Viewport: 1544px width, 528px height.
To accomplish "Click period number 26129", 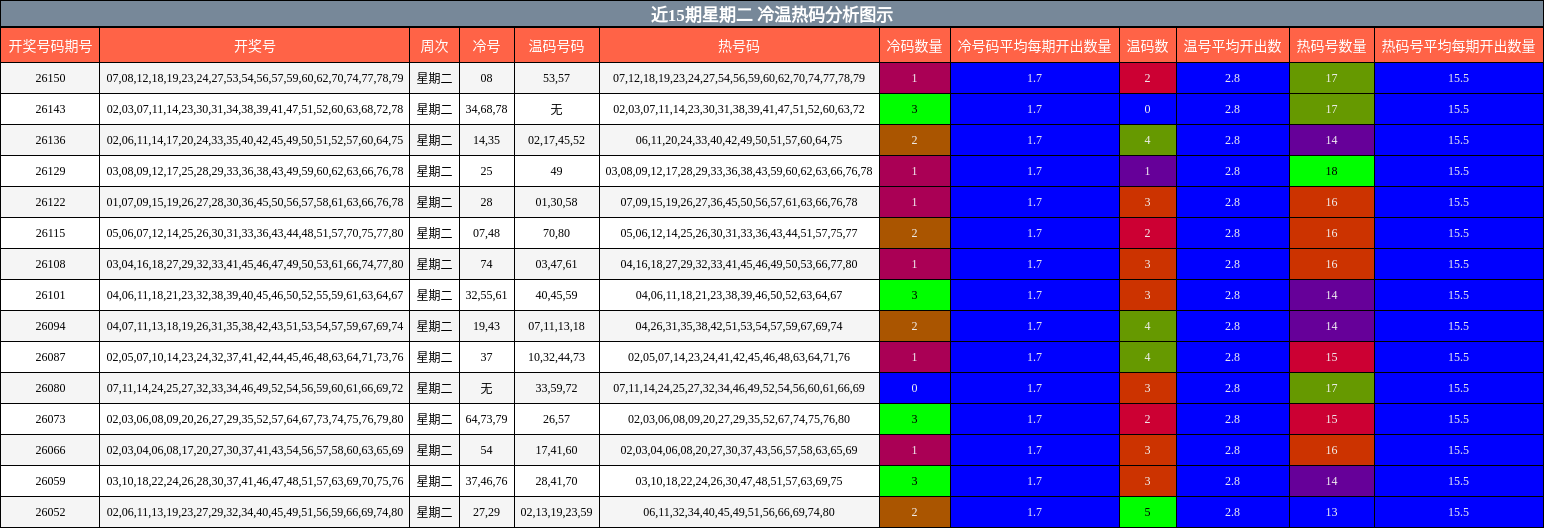I will [x=50, y=171].
